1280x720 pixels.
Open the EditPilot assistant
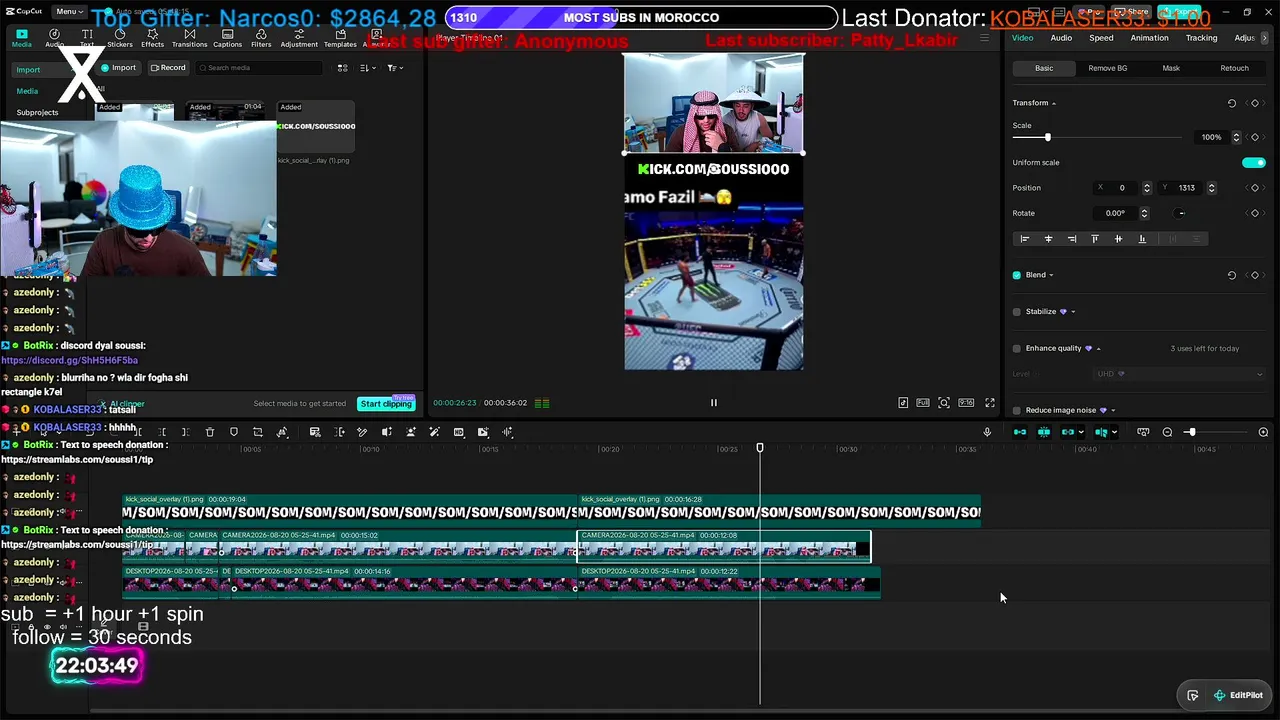point(1238,696)
